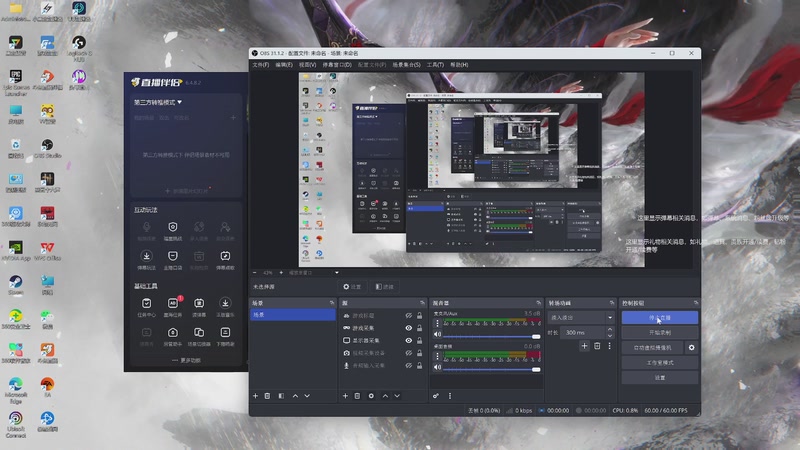Zoom out the preview with minus icon

coord(255,272)
